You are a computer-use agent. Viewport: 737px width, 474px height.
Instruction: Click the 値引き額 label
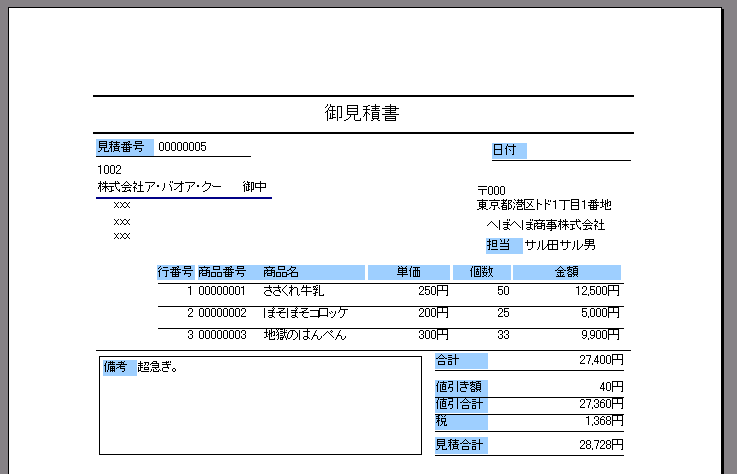click(461, 387)
